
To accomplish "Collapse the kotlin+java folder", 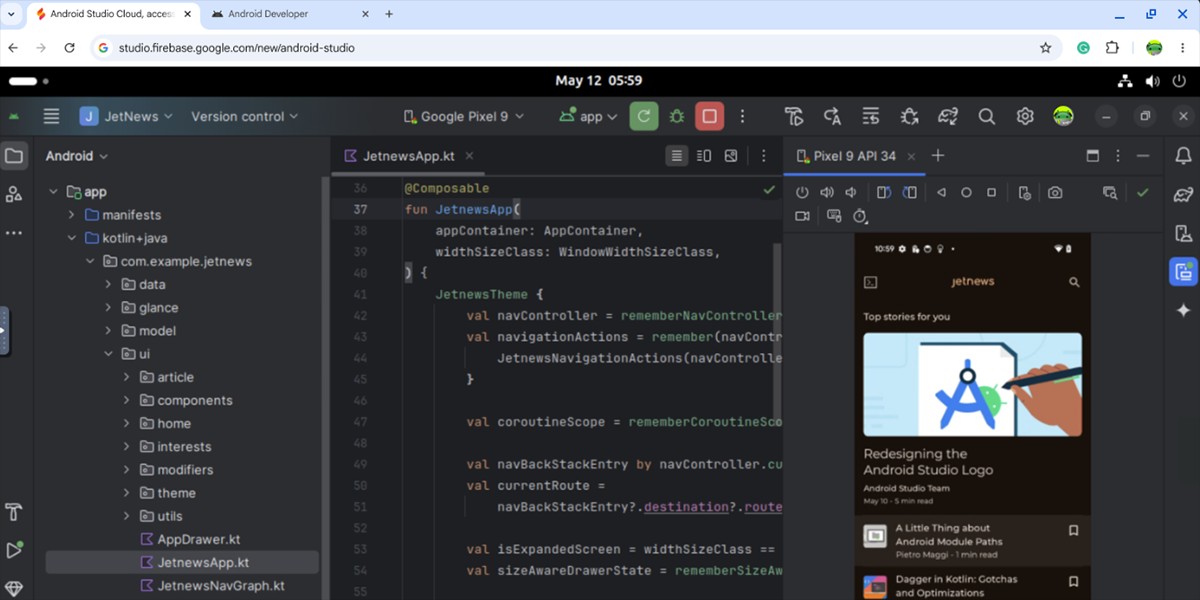I will pyautogui.click(x=71, y=238).
